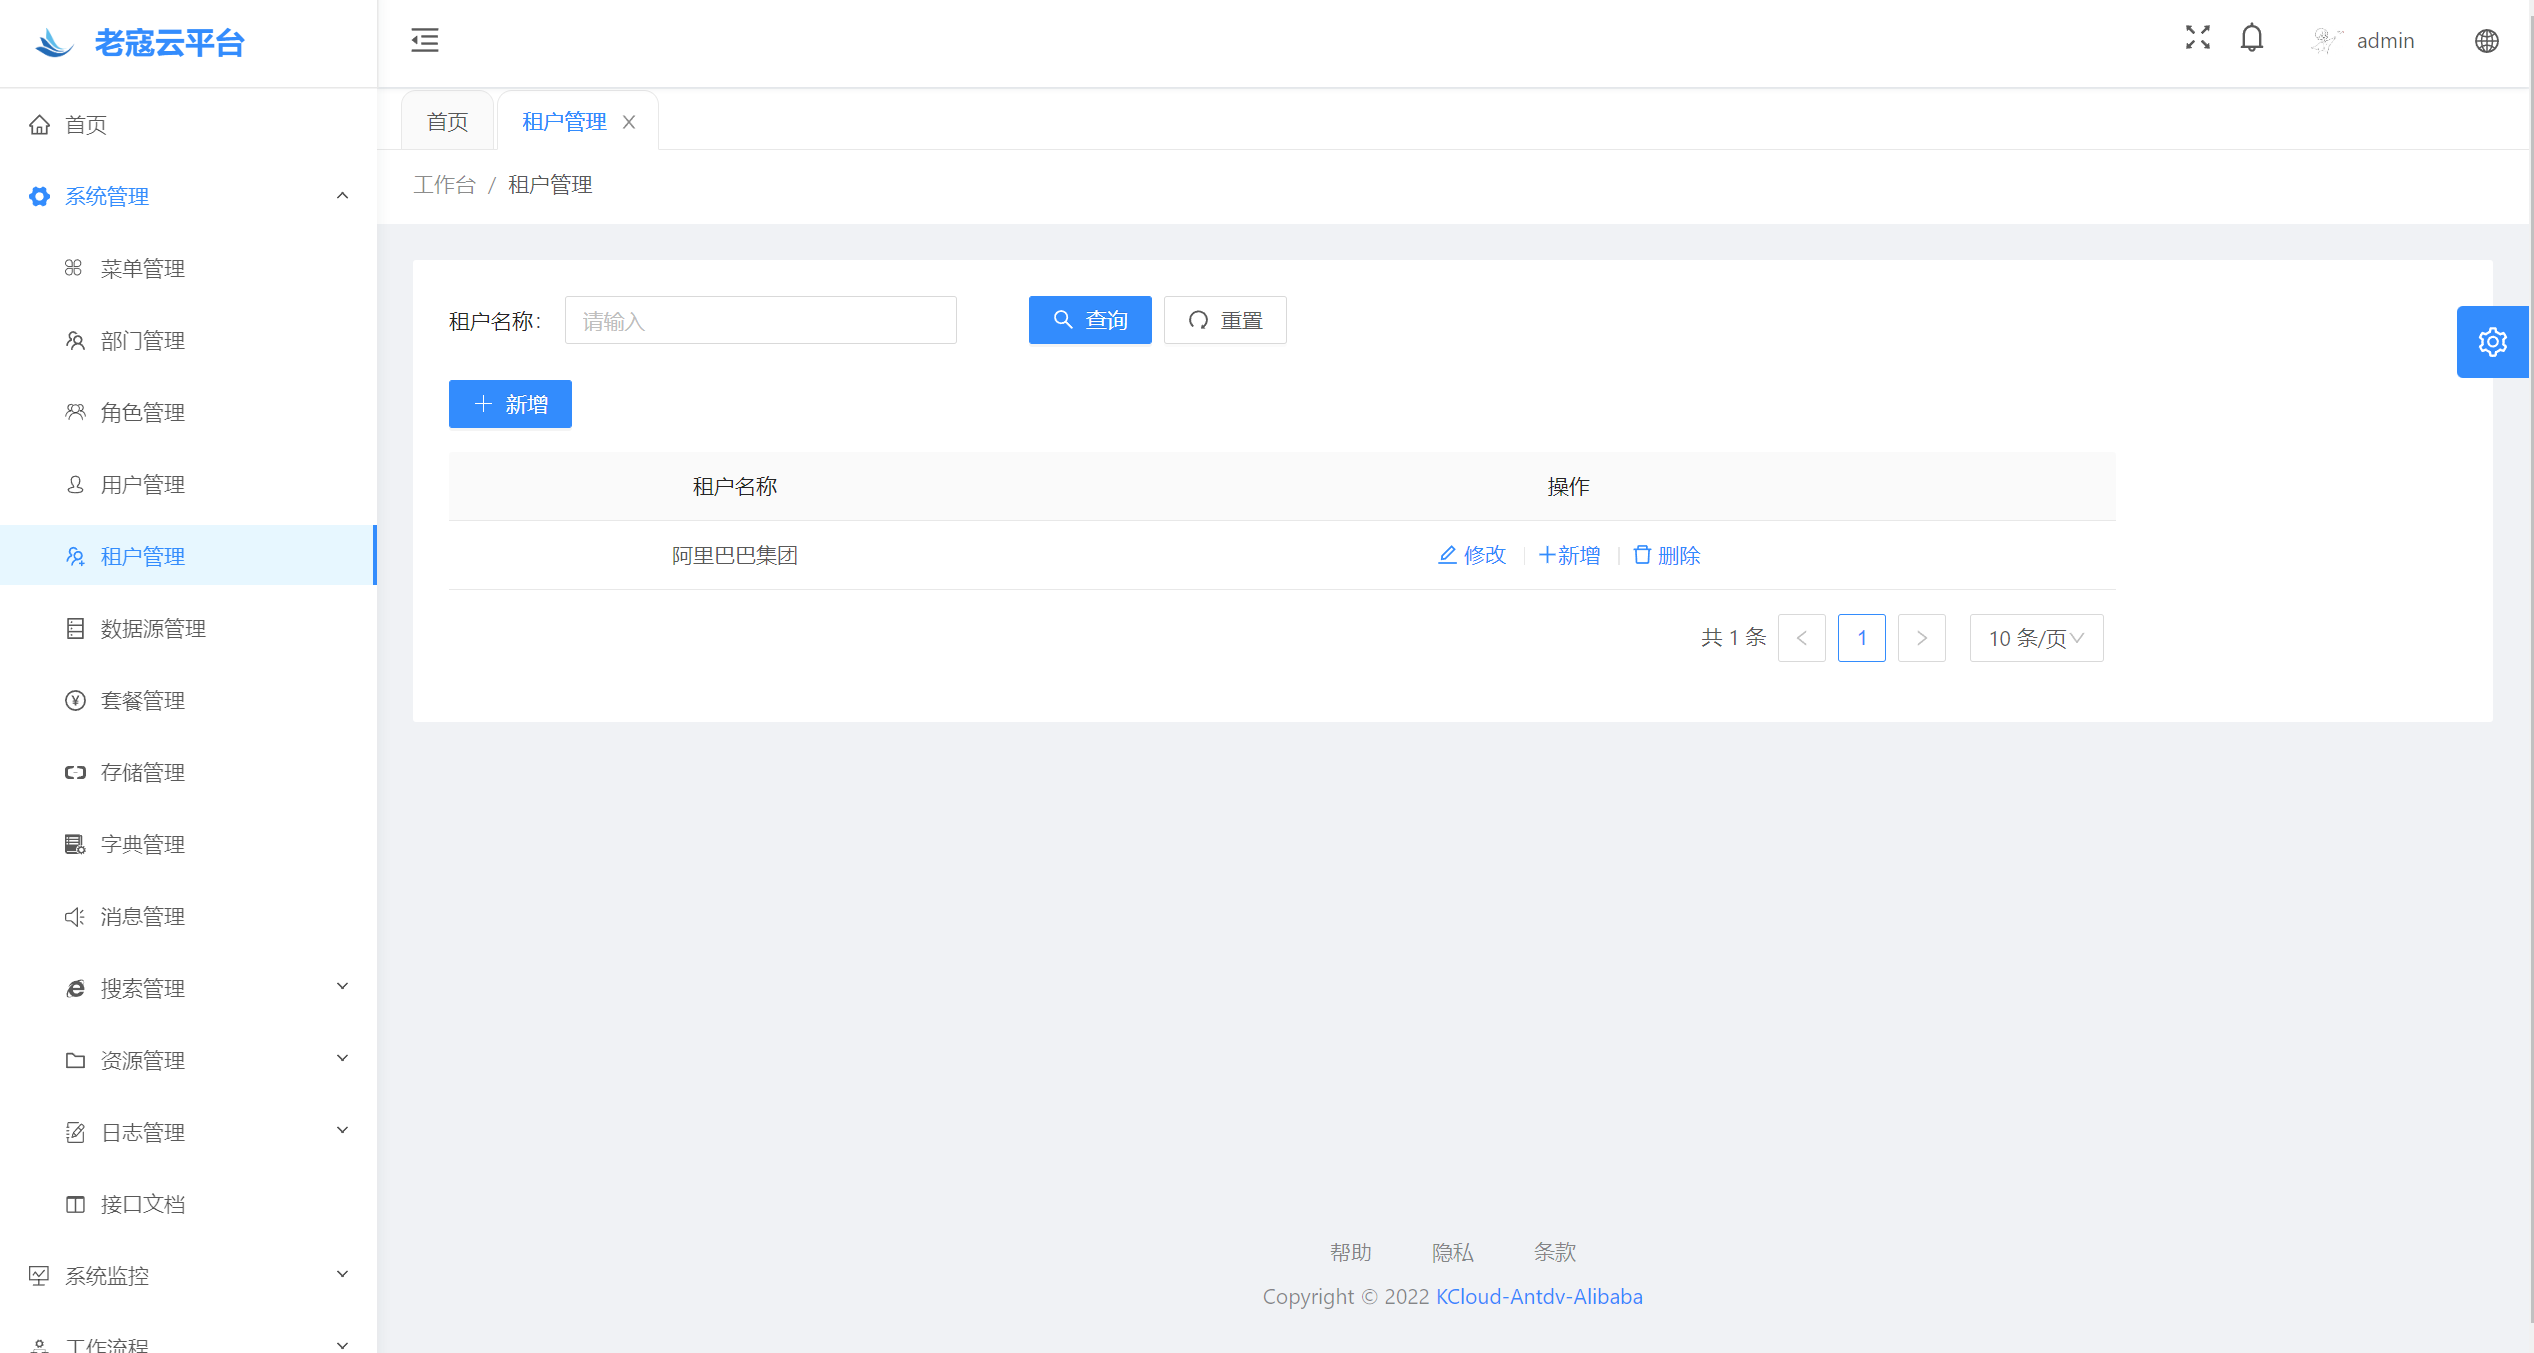Open 数据源管理 in the sidebar

153,628
